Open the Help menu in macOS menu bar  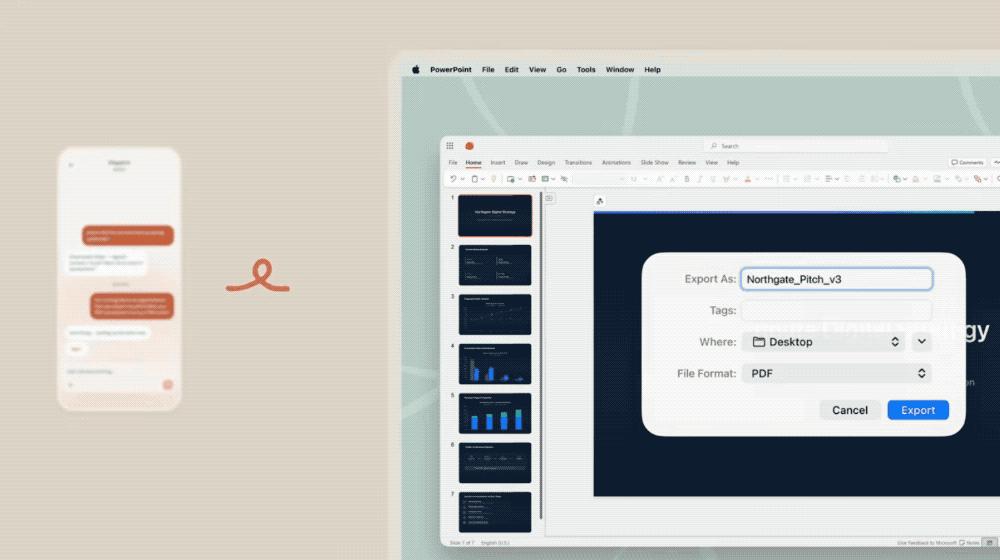point(652,70)
